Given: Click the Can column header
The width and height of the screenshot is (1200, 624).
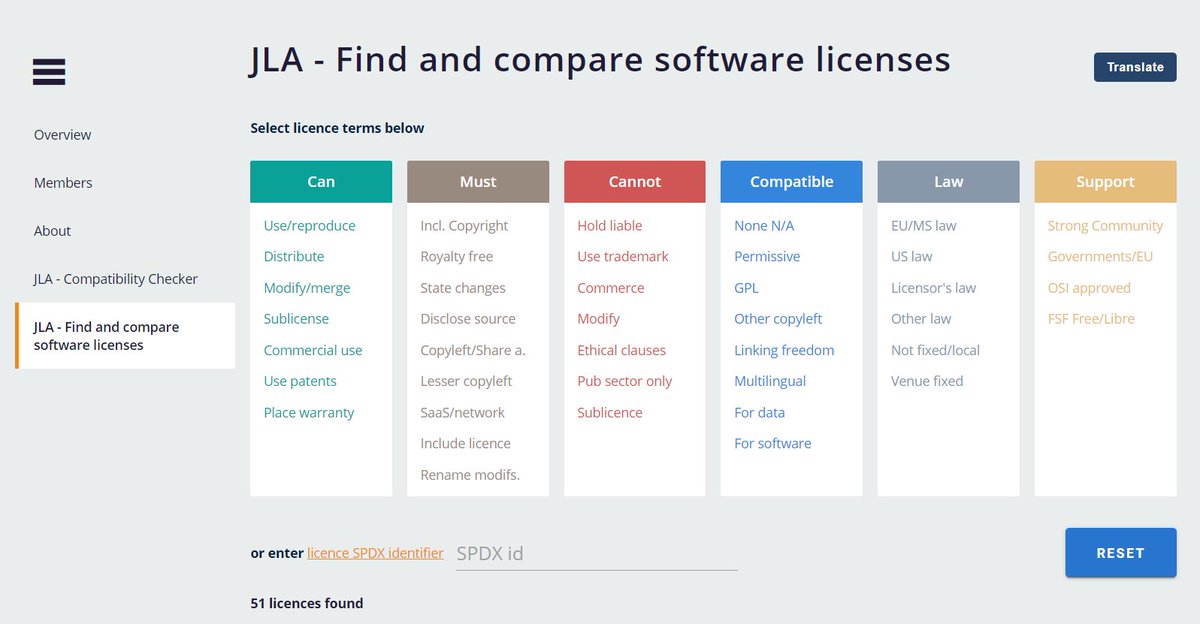Looking at the screenshot, I should click(x=321, y=182).
